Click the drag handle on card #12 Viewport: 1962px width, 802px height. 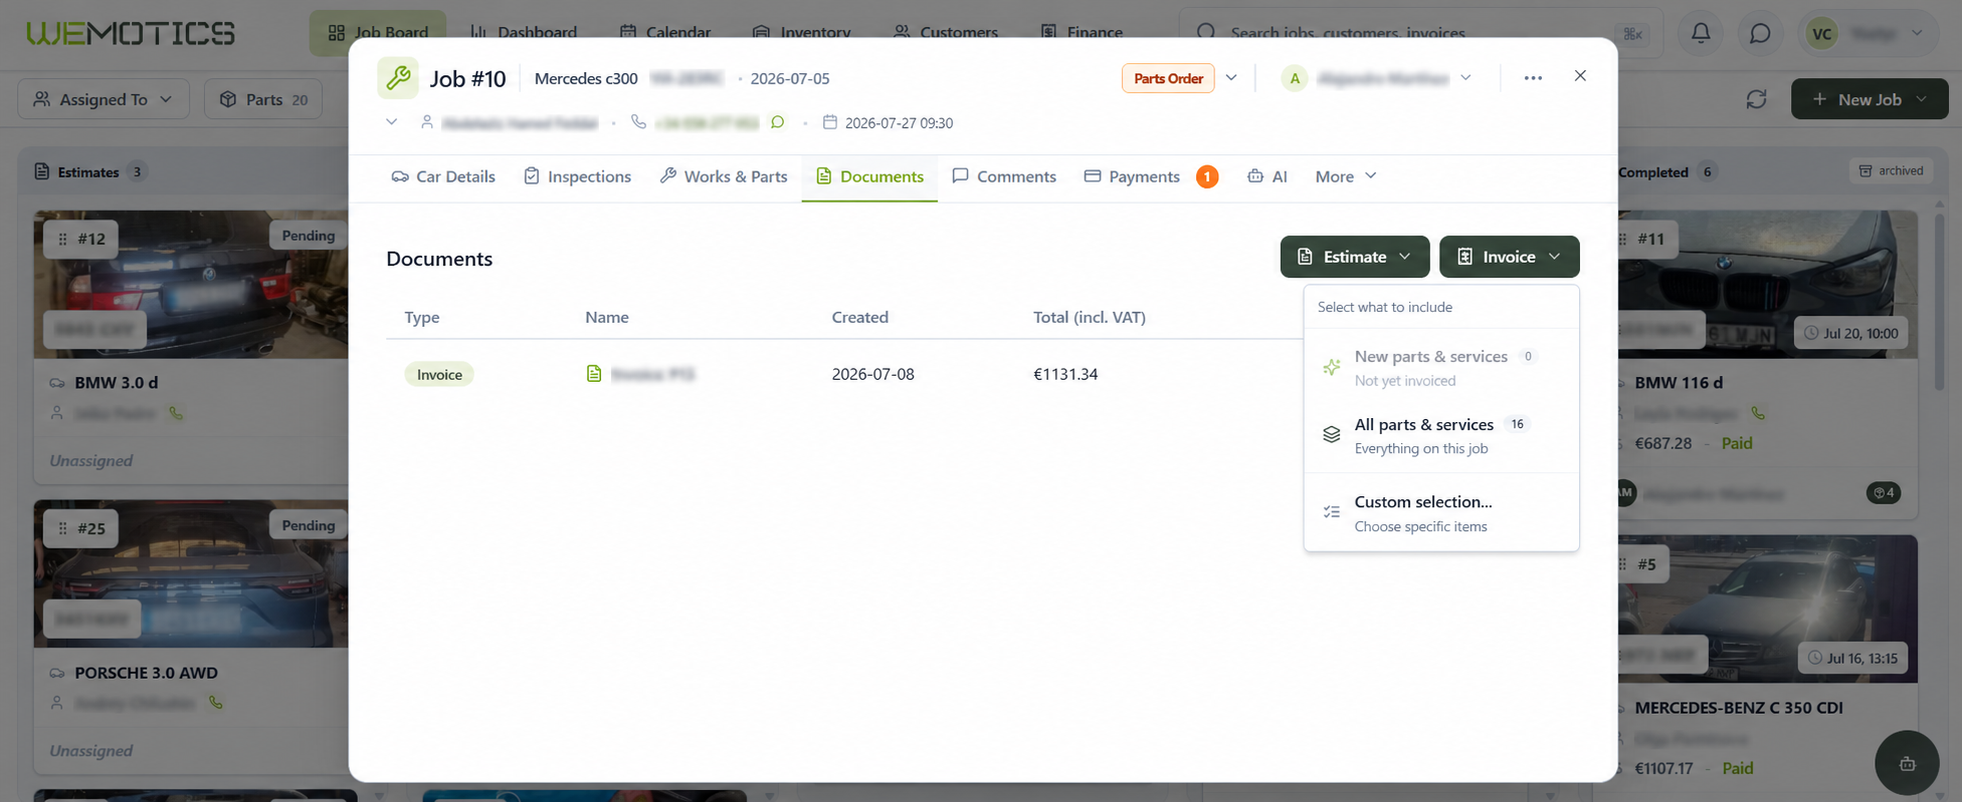coord(63,239)
